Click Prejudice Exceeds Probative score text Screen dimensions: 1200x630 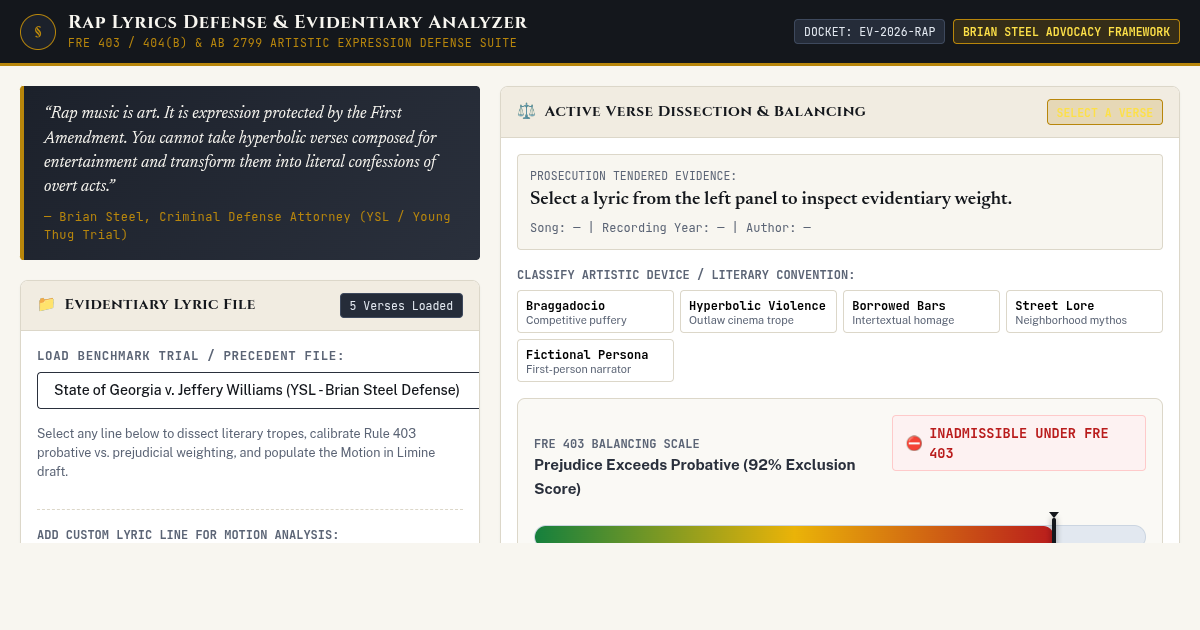coord(695,477)
